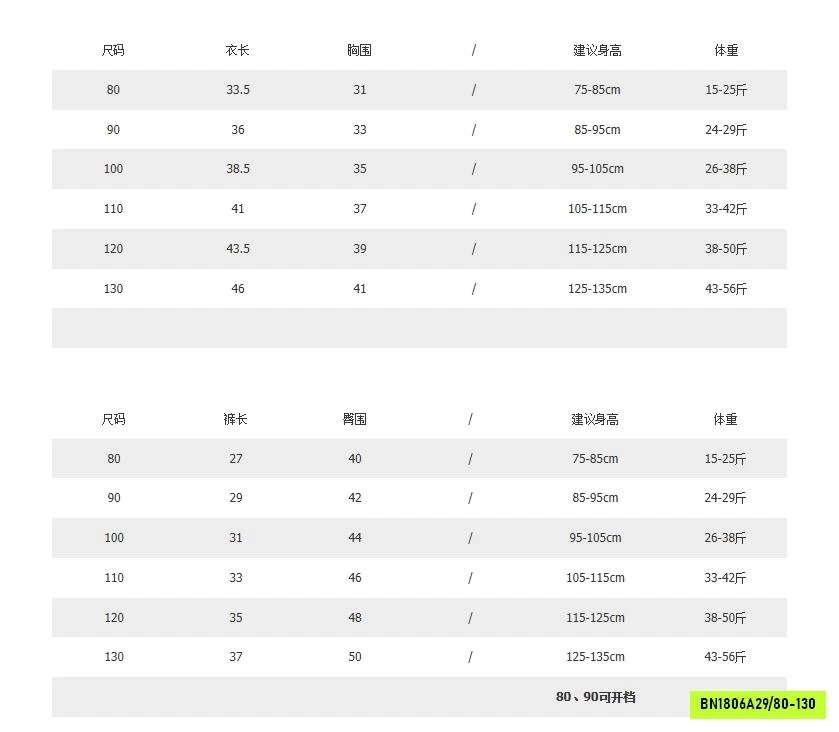The width and height of the screenshot is (839, 732).
Task: Click the 80、90可开档 note
Action: click(596, 697)
